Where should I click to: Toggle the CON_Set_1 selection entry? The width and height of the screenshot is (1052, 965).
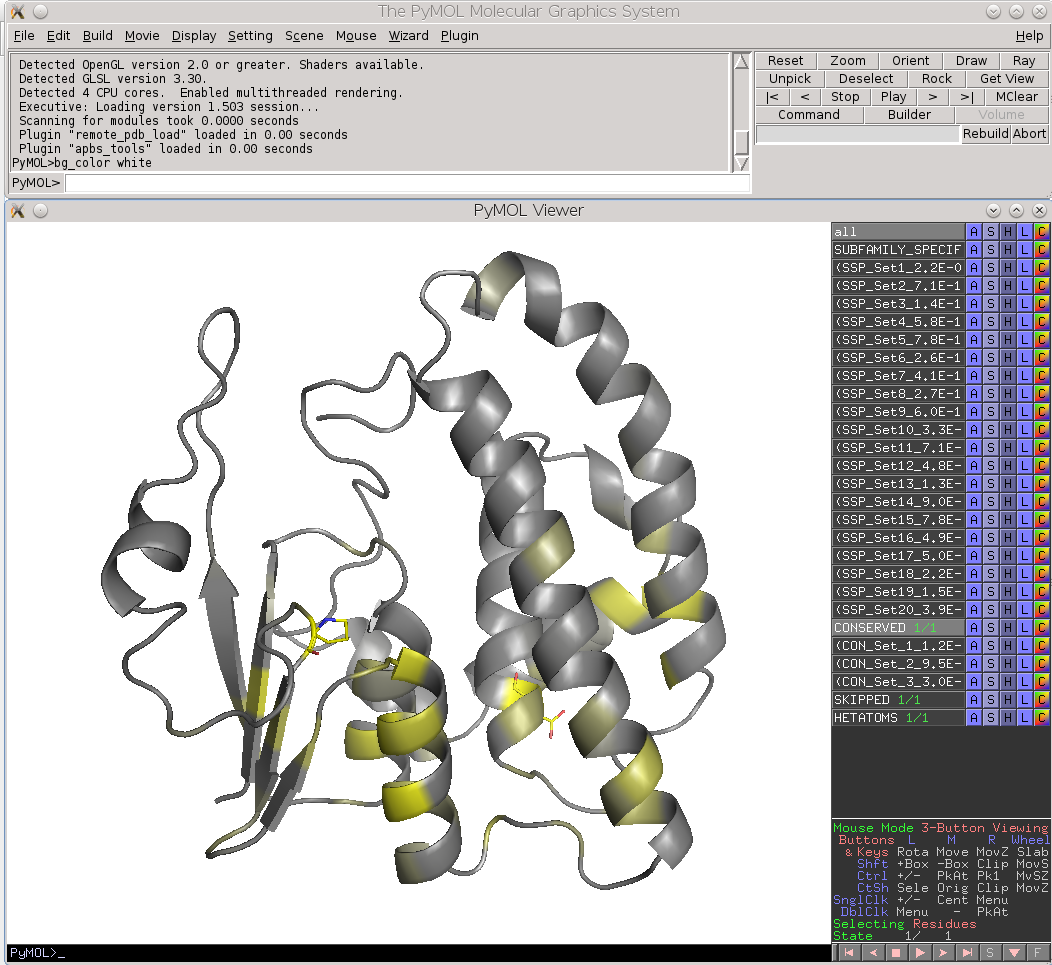pos(898,646)
